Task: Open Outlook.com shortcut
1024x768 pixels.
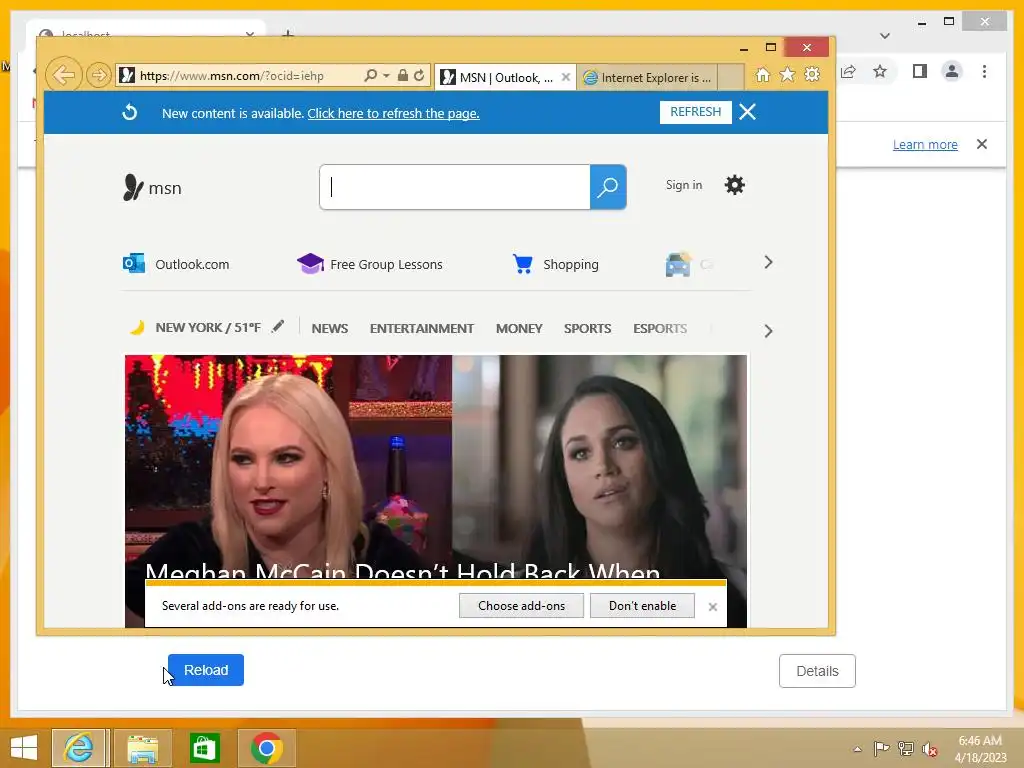Action: 176,264
